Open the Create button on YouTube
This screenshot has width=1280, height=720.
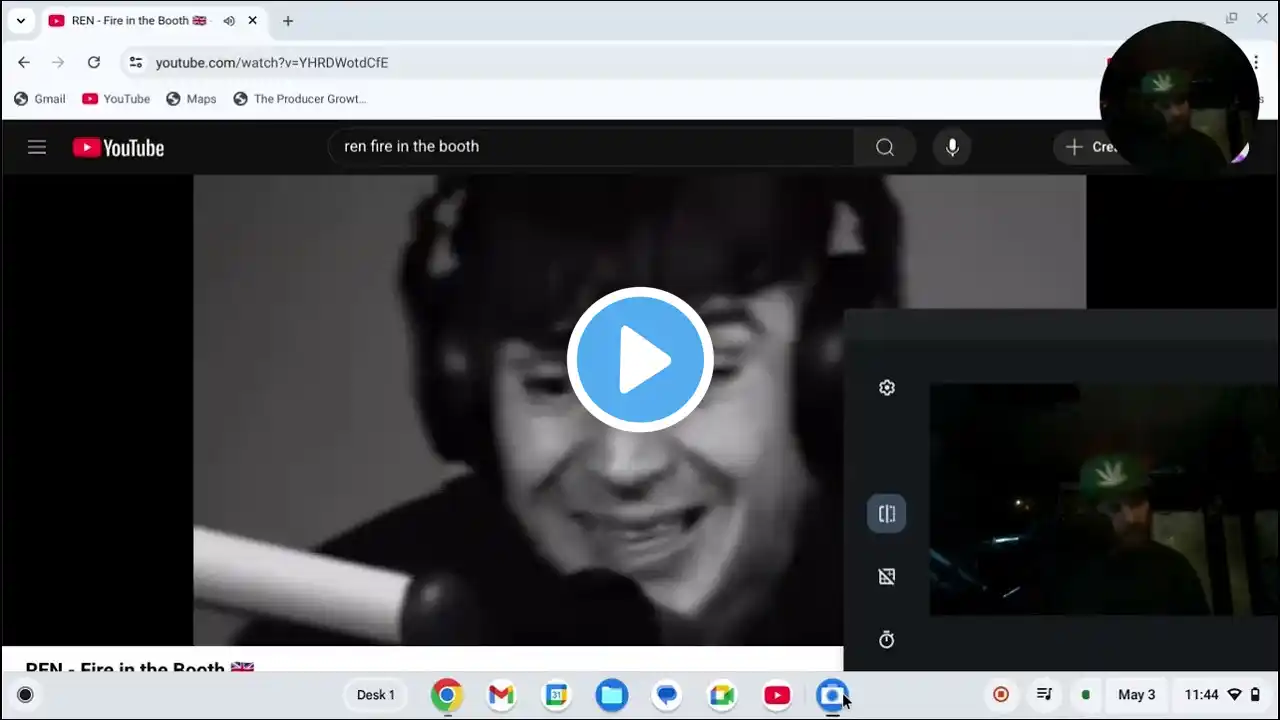[1090, 147]
